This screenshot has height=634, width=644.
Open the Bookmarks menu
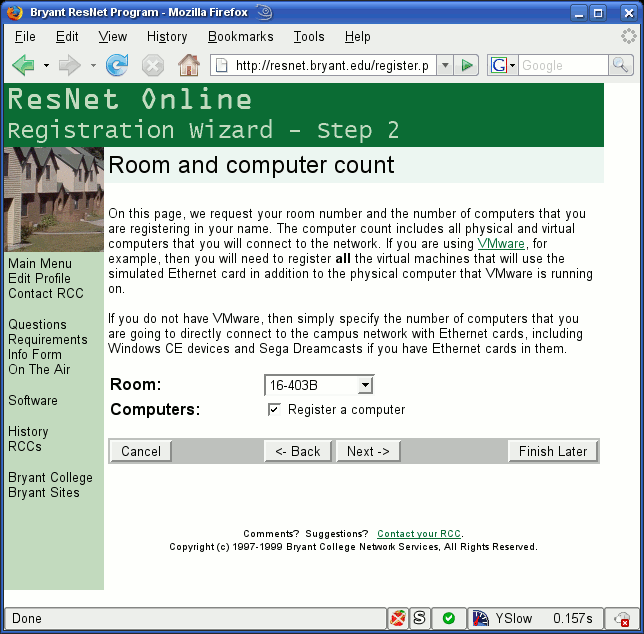pyautogui.click(x=241, y=37)
